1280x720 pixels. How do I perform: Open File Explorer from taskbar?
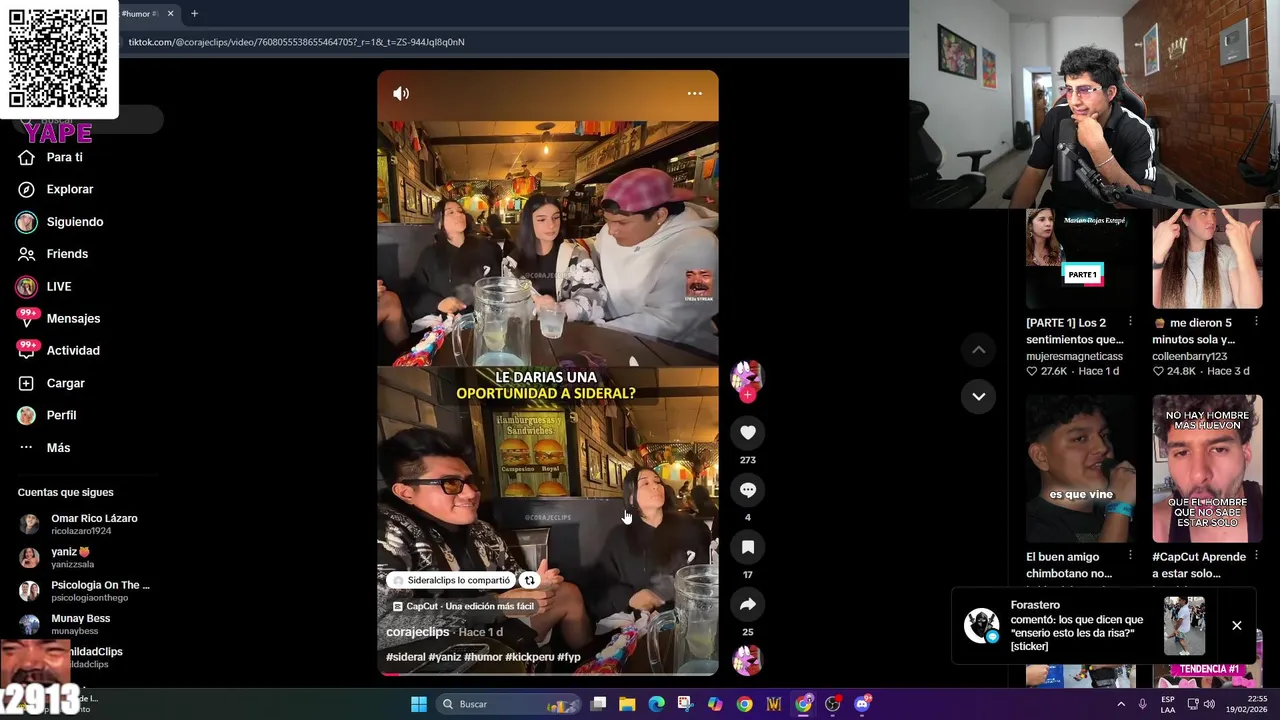point(627,704)
